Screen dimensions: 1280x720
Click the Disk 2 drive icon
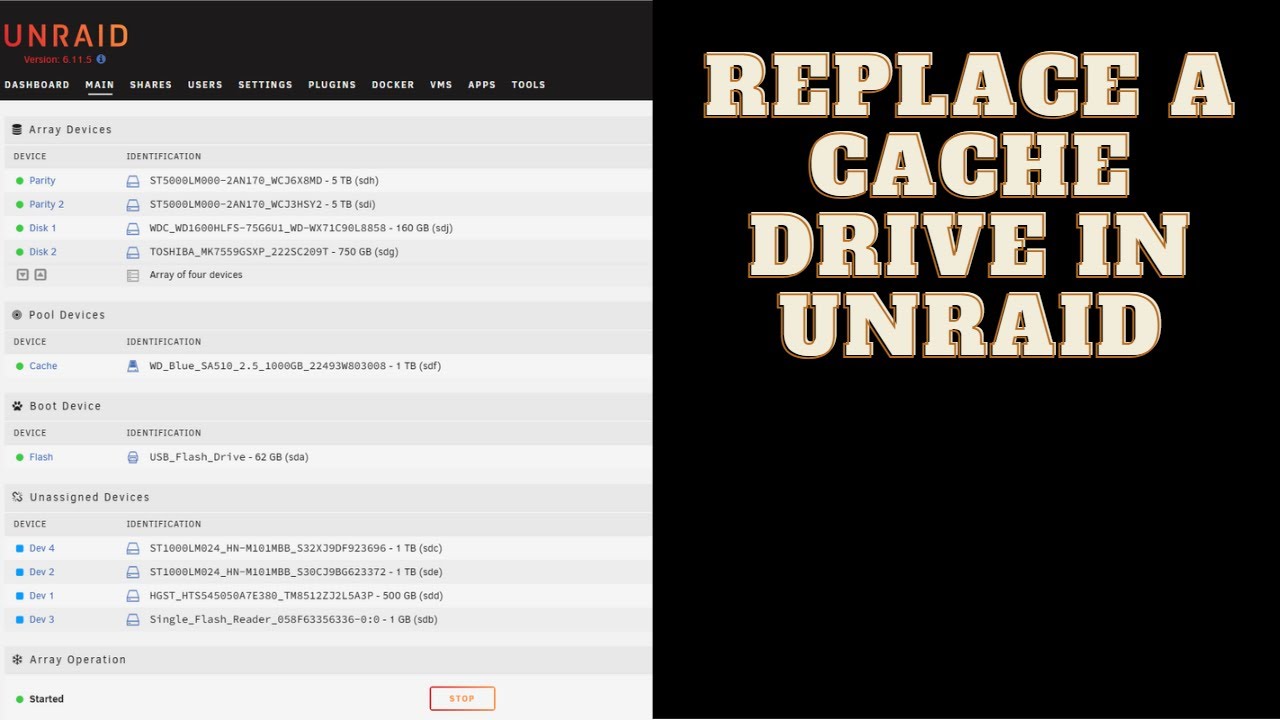point(133,252)
